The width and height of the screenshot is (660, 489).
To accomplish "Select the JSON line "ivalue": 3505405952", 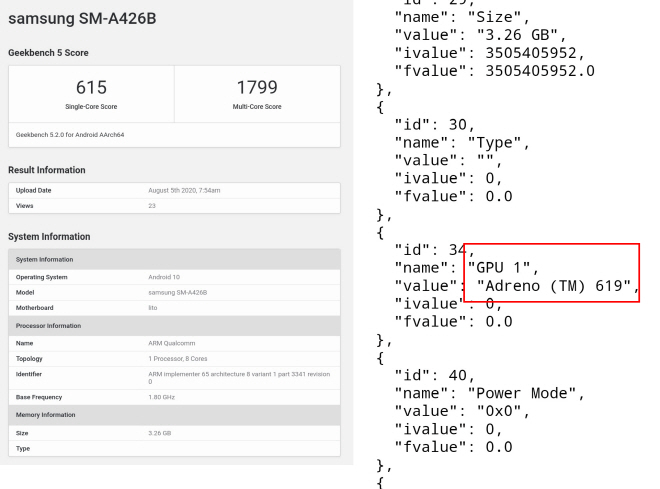I will (490, 53).
